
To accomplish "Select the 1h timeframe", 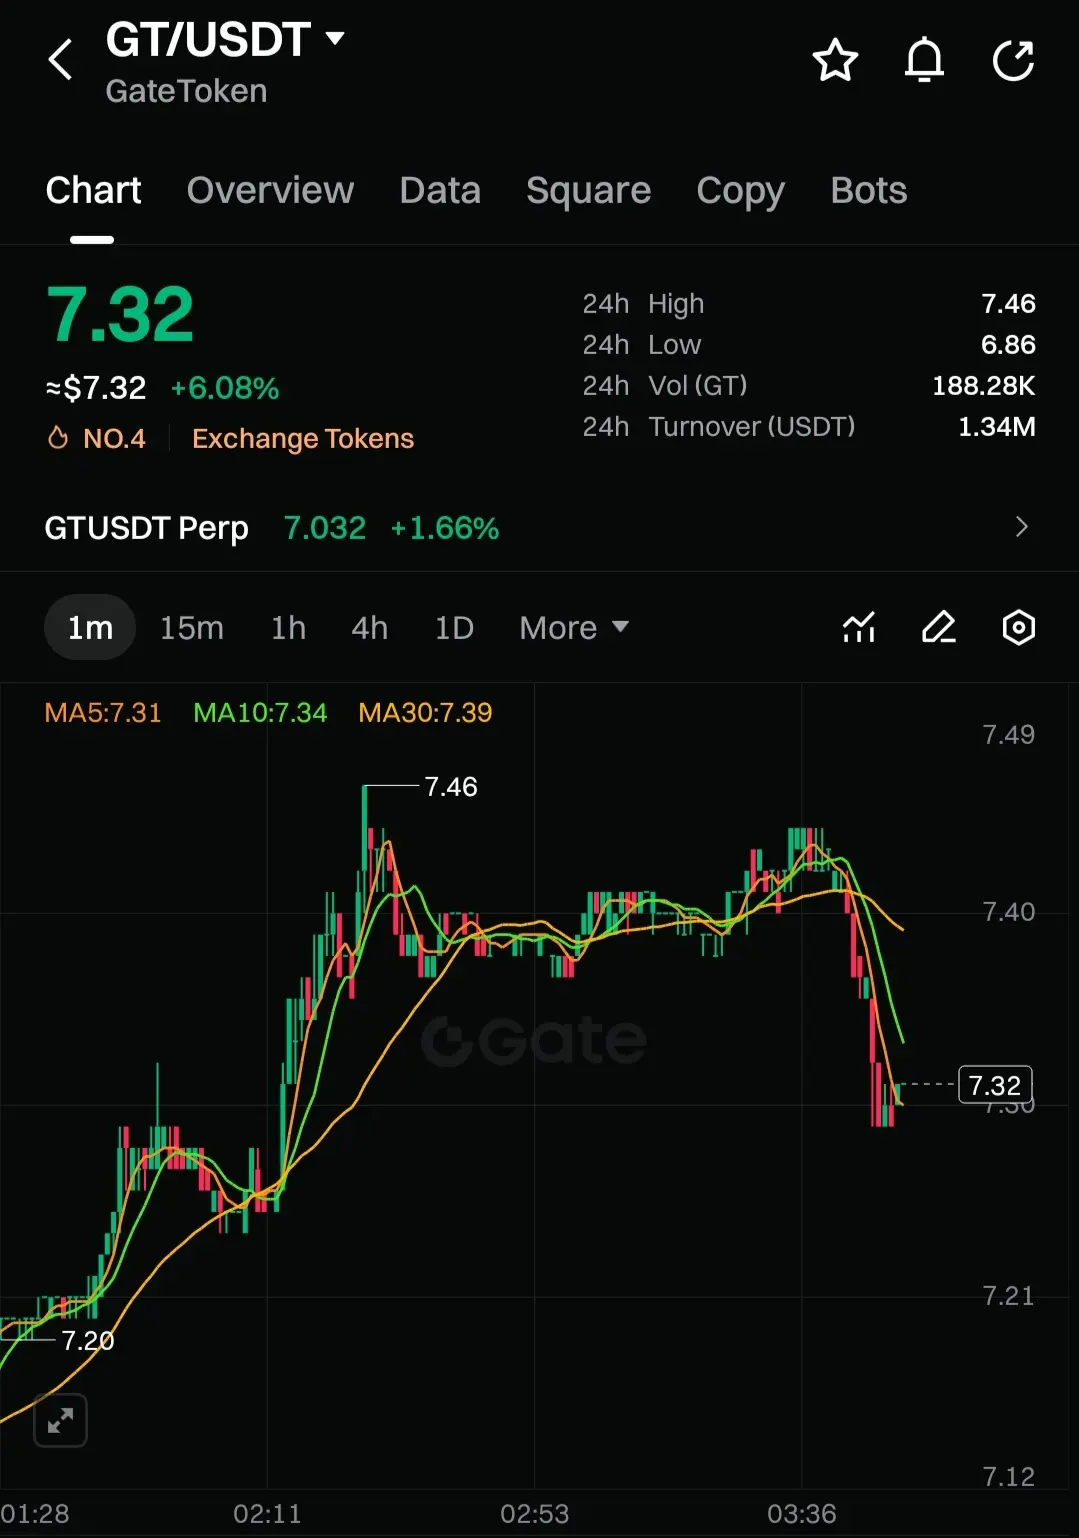I will point(288,628).
